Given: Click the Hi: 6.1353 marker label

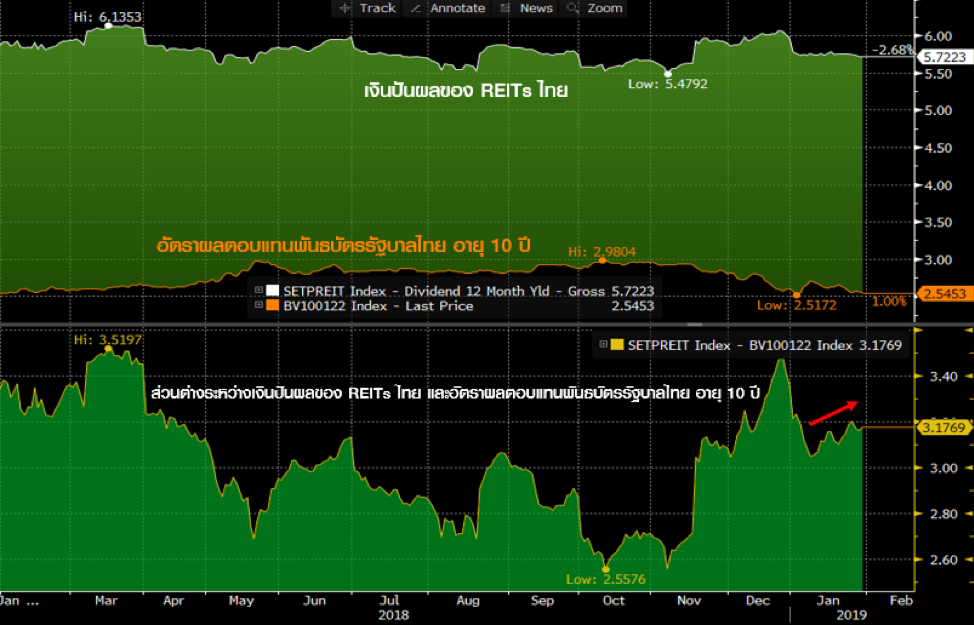Looking at the screenshot, I should coord(109,17).
